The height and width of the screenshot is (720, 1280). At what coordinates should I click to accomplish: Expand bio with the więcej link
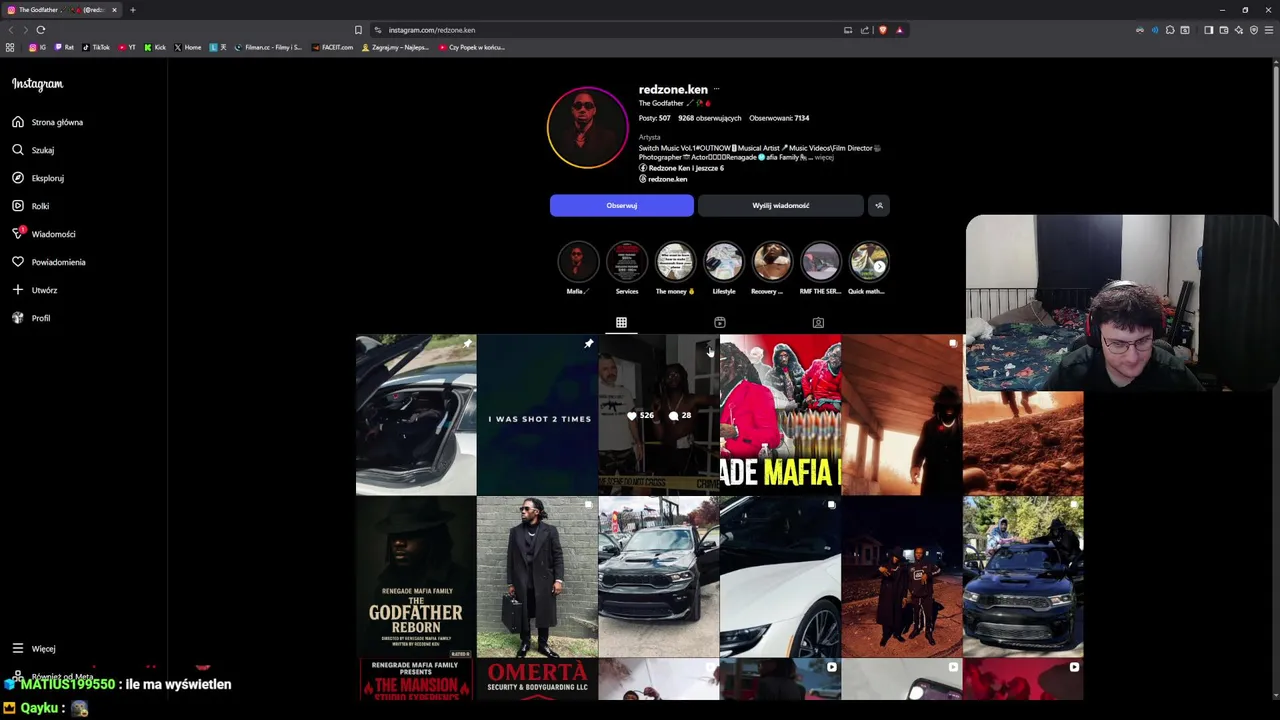(824, 157)
